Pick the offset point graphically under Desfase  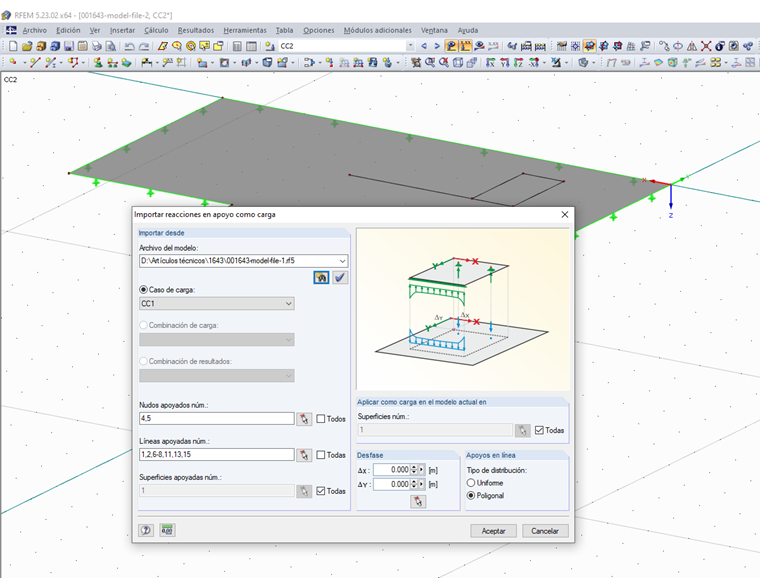418,501
